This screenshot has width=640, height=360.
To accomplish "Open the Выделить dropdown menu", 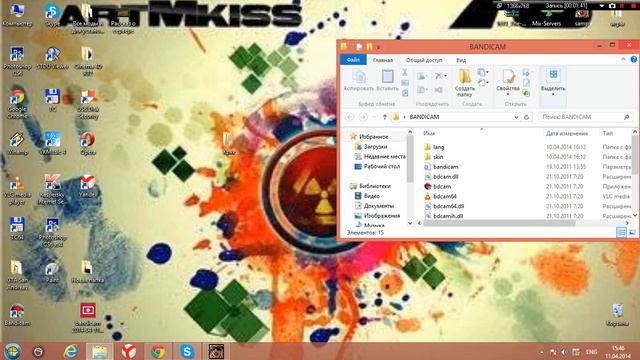I will tap(553, 95).
